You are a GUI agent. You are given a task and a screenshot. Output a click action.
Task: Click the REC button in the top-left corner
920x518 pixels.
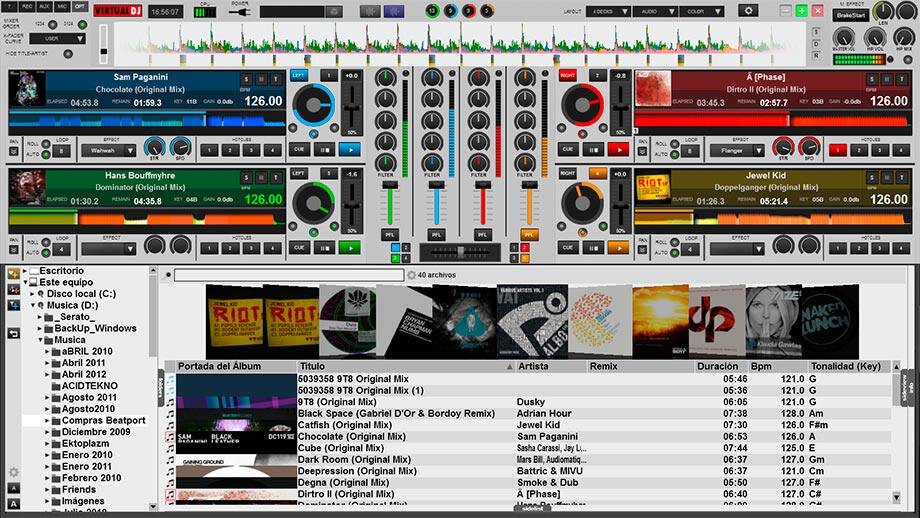(27, 6)
